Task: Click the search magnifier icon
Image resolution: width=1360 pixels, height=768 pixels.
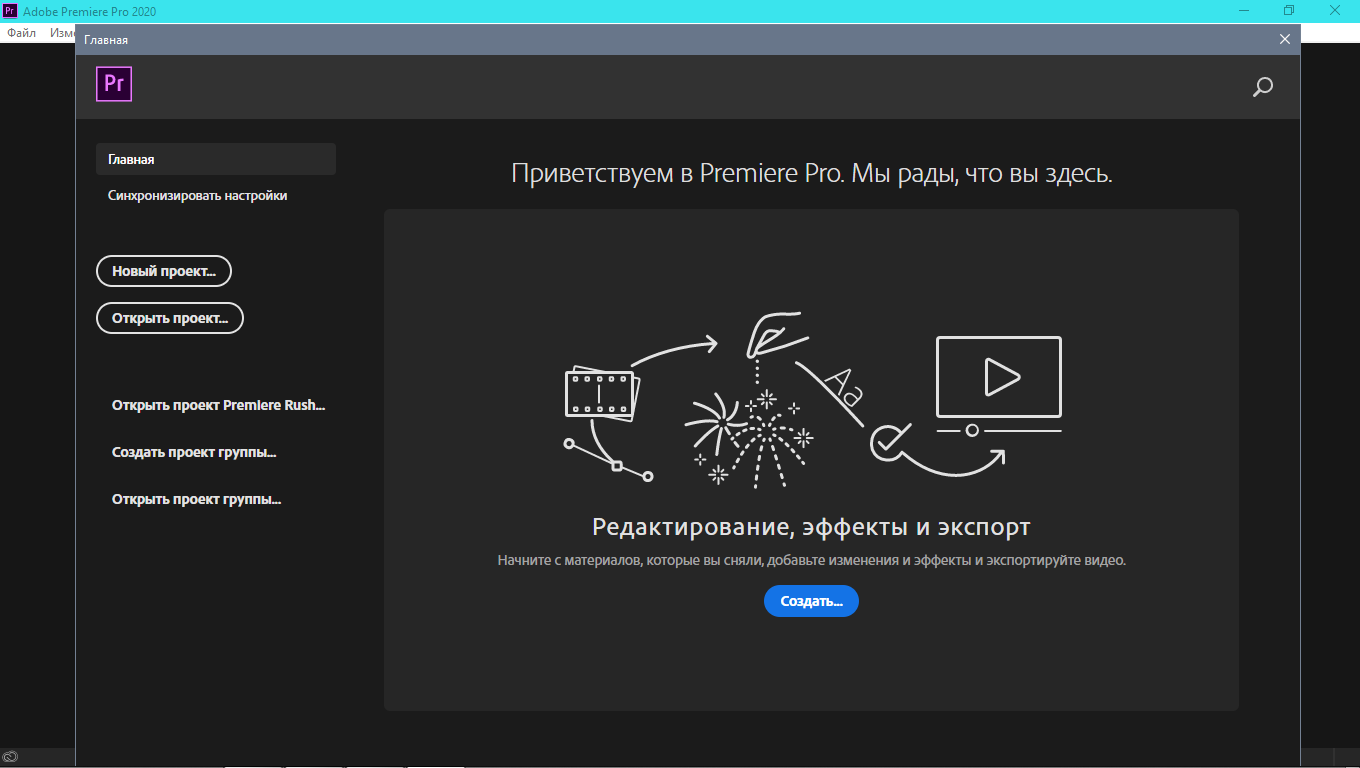Action: (x=1263, y=87)
